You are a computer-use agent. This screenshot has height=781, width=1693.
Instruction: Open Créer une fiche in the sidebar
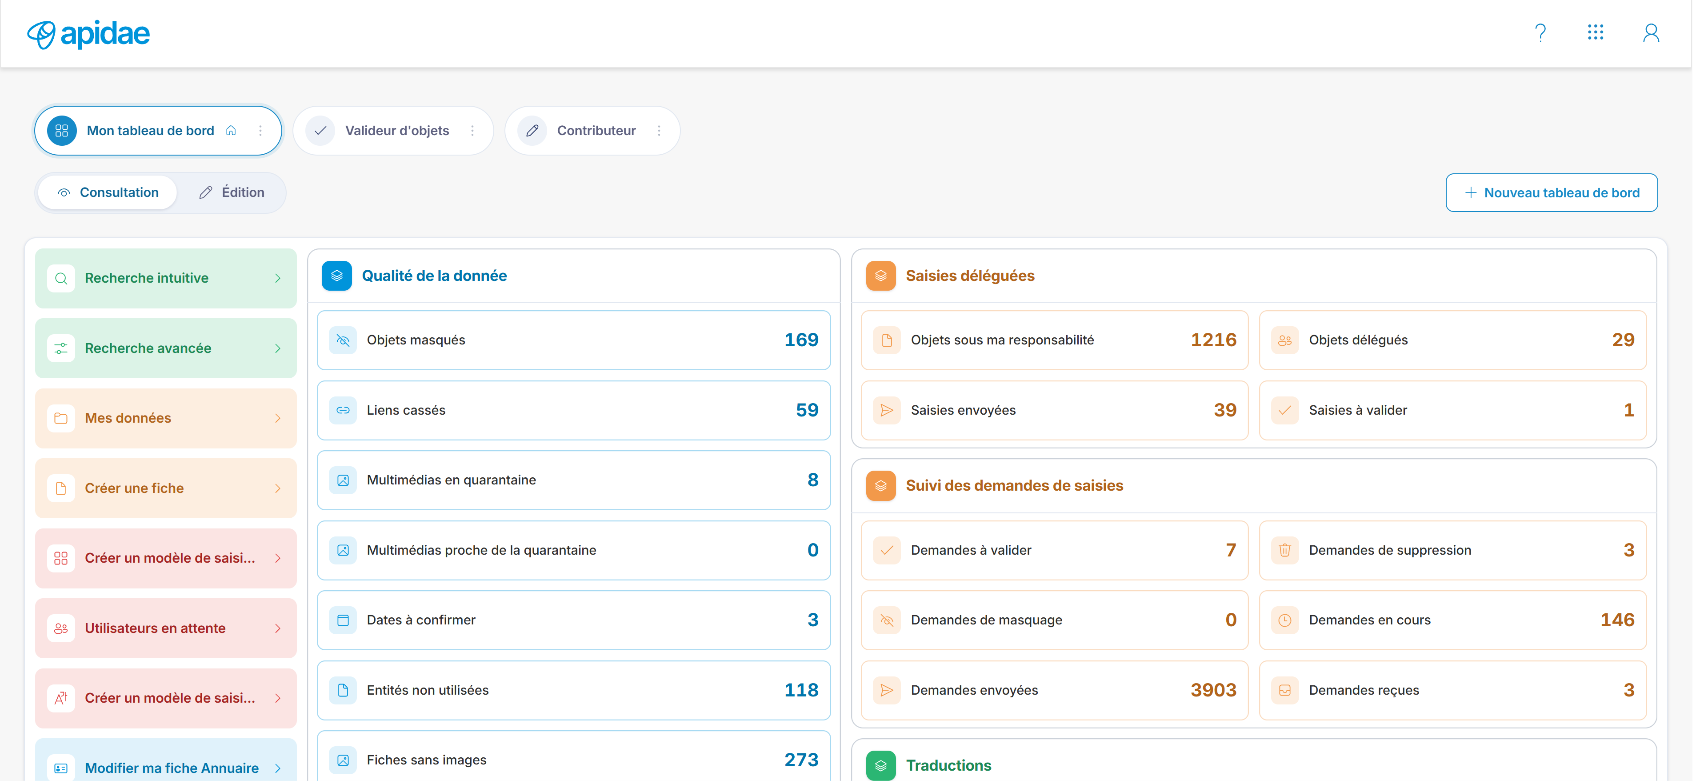point(166,488)
